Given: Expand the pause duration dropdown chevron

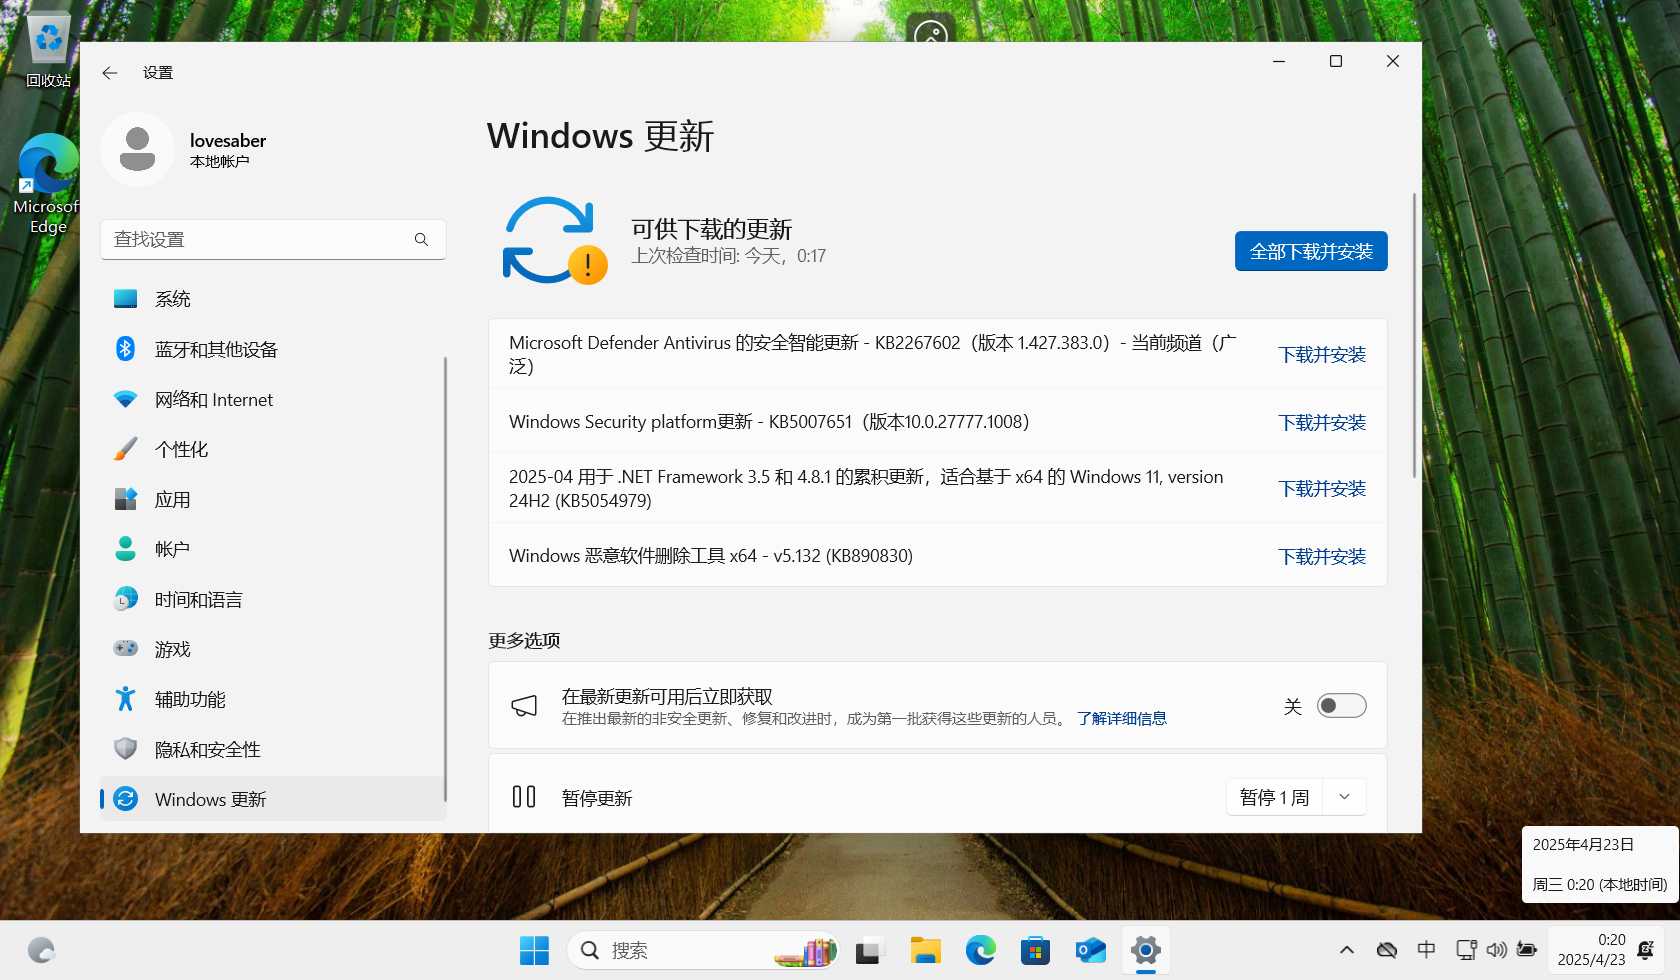Looking at the screenshot, I should click(1344, 797).
